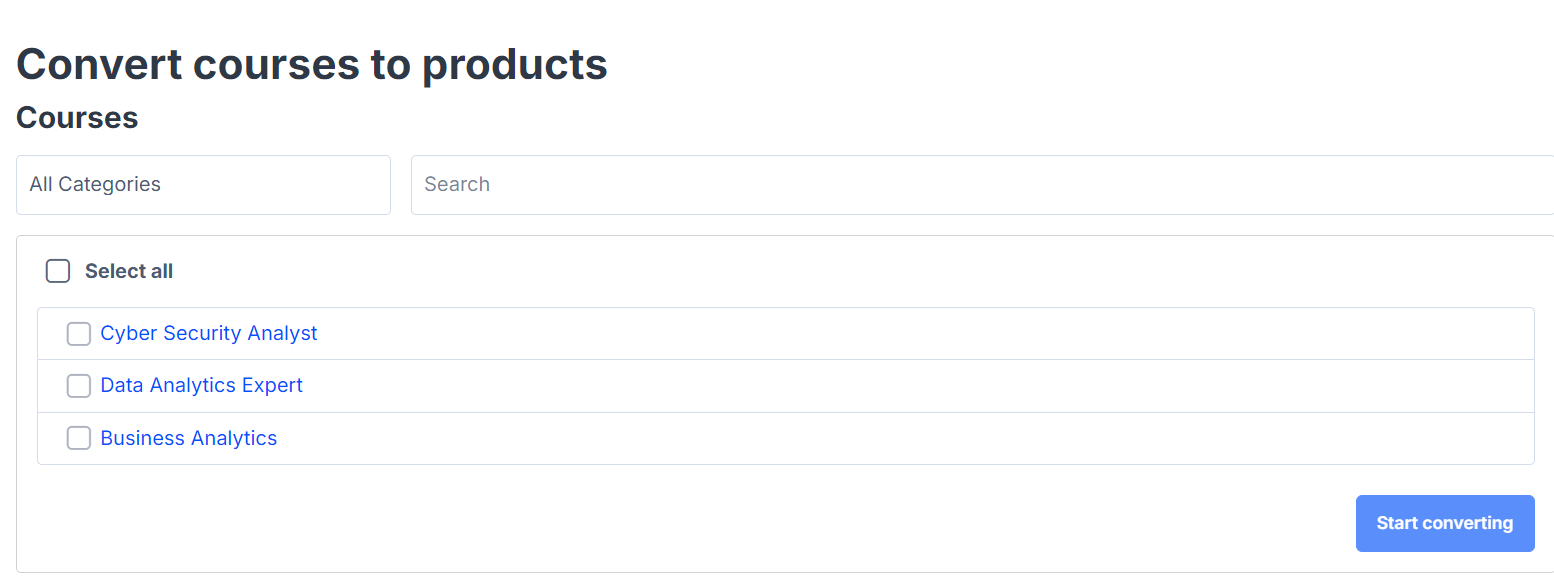Enable the Data Analytics Expert checkbox
This screenshot has width=1554, height=576.
[x=79, y=386]
